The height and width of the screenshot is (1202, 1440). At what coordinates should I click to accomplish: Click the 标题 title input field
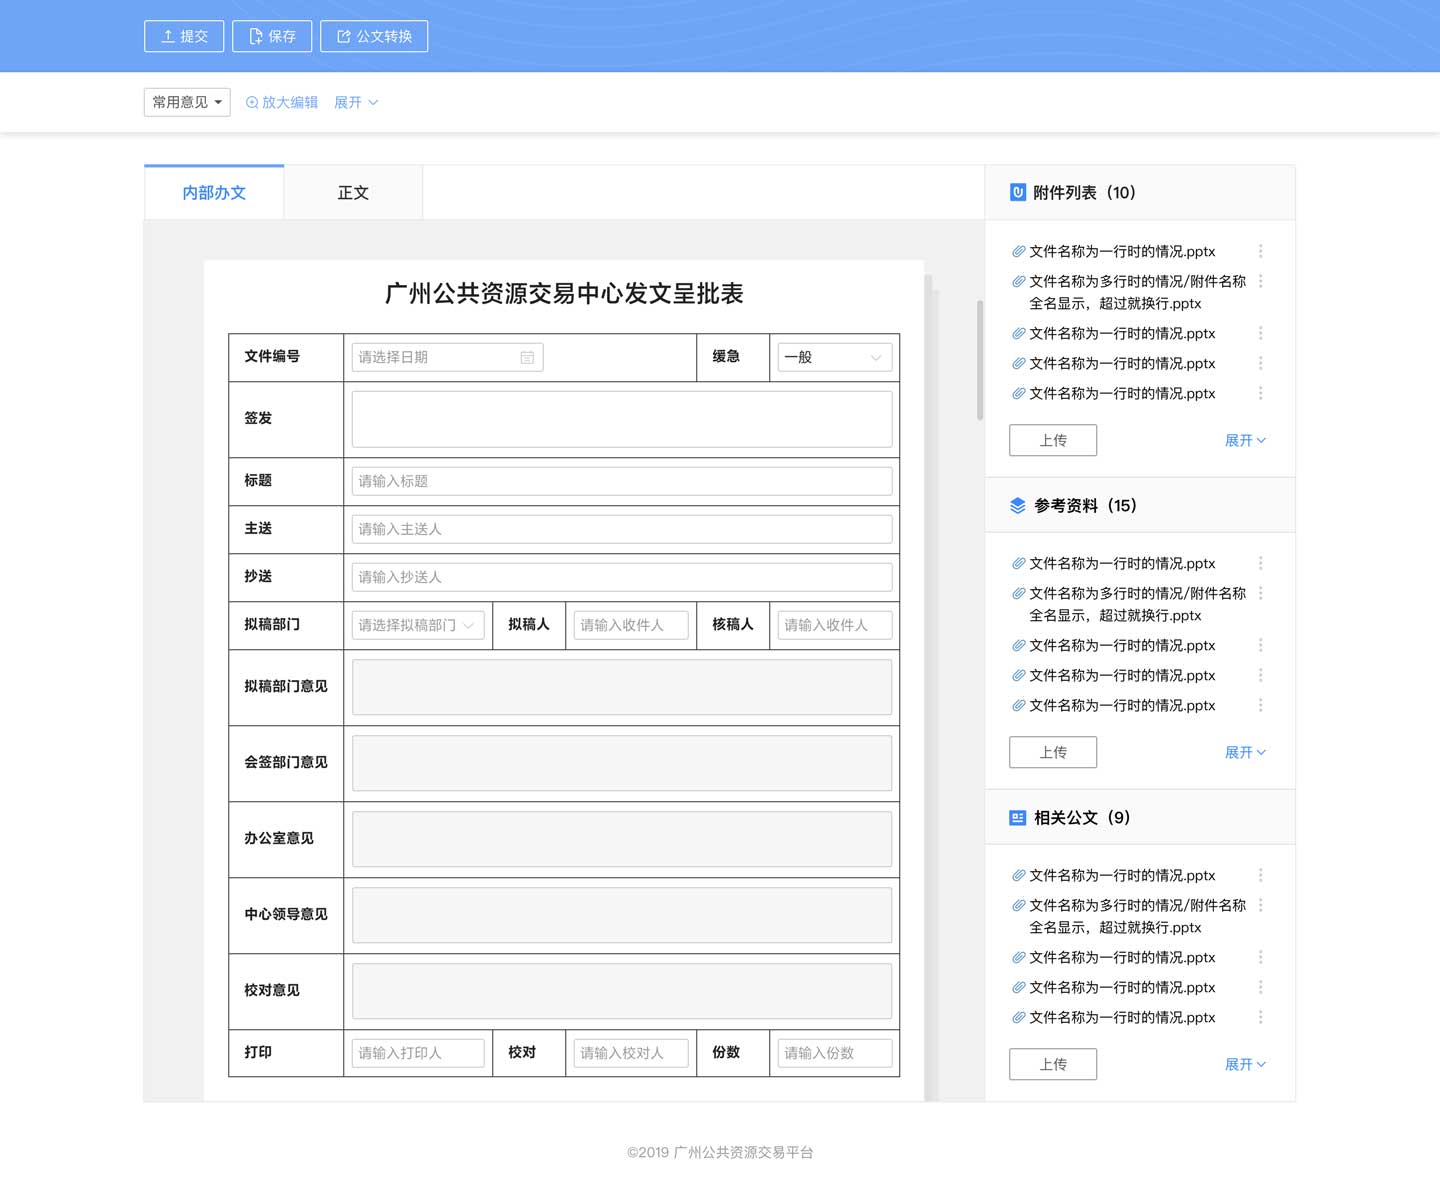pos(621,481)
